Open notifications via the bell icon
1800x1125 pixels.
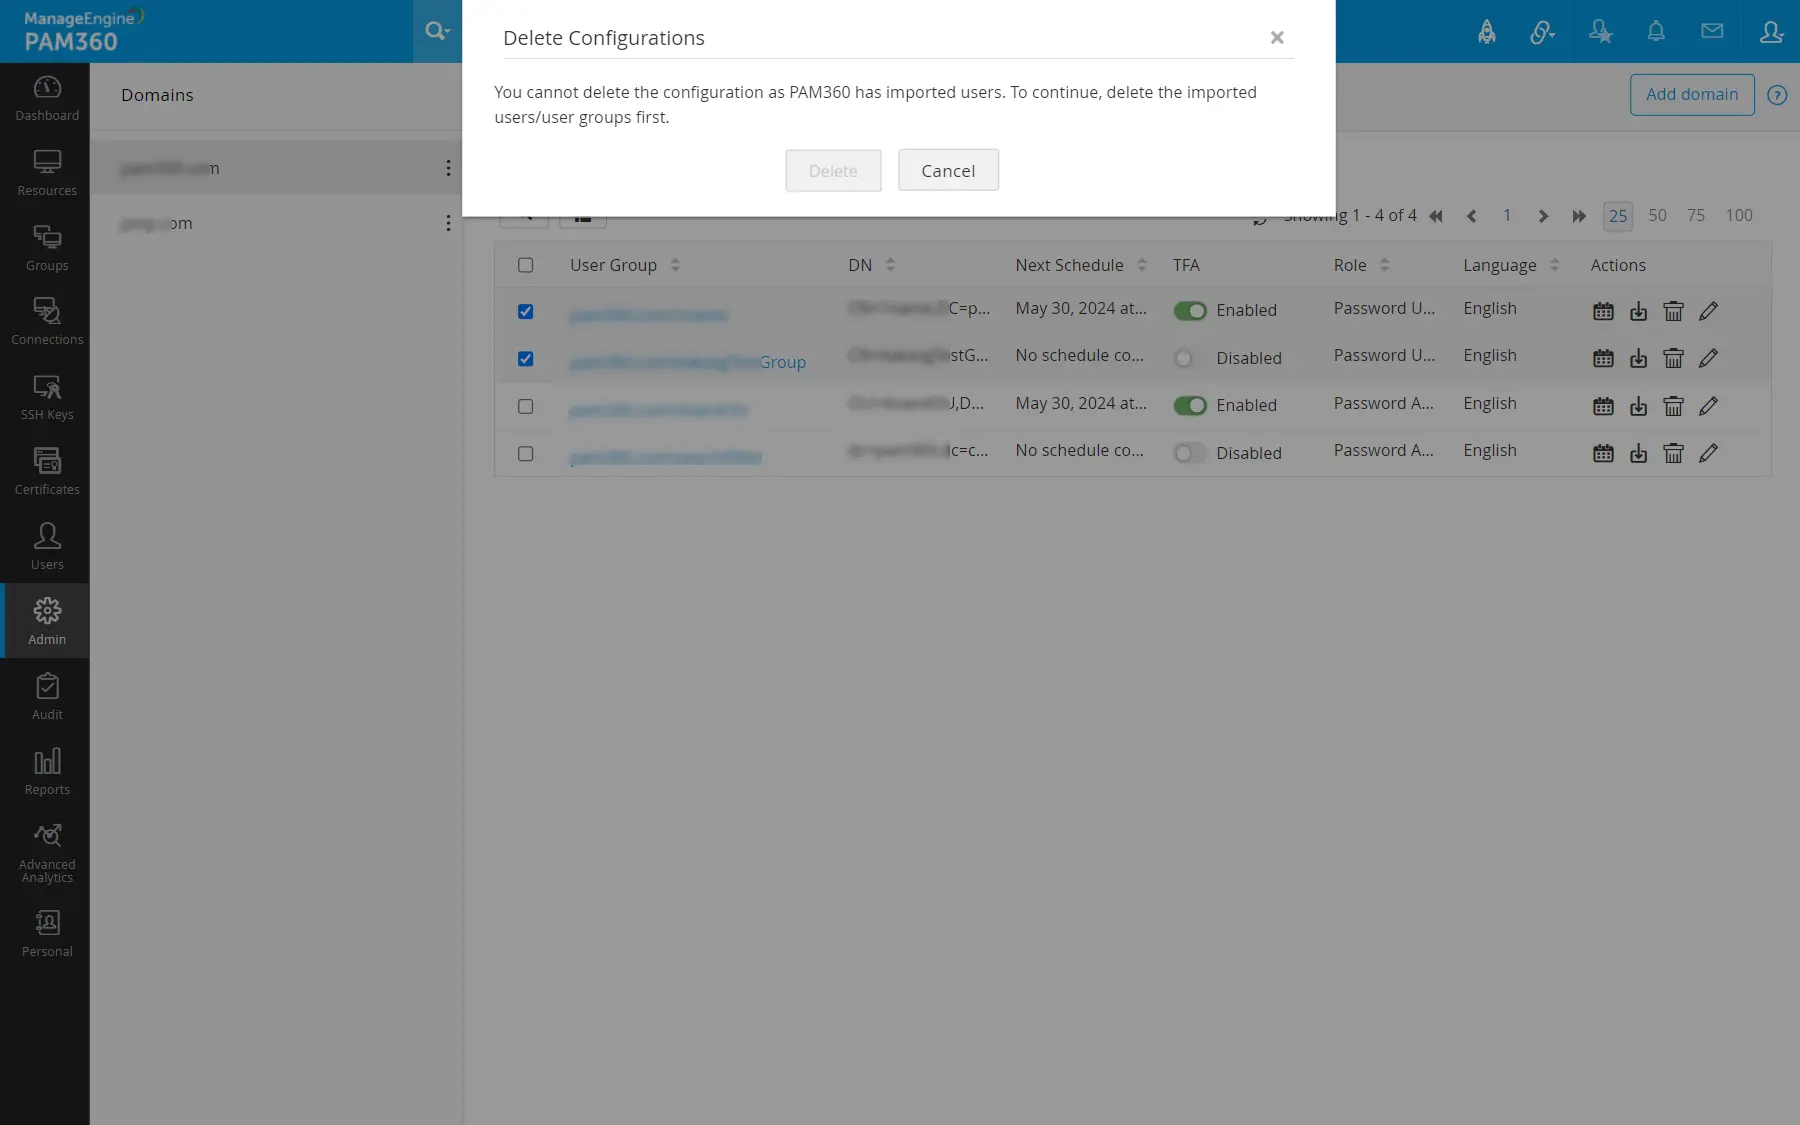(x=1655, y=31)
